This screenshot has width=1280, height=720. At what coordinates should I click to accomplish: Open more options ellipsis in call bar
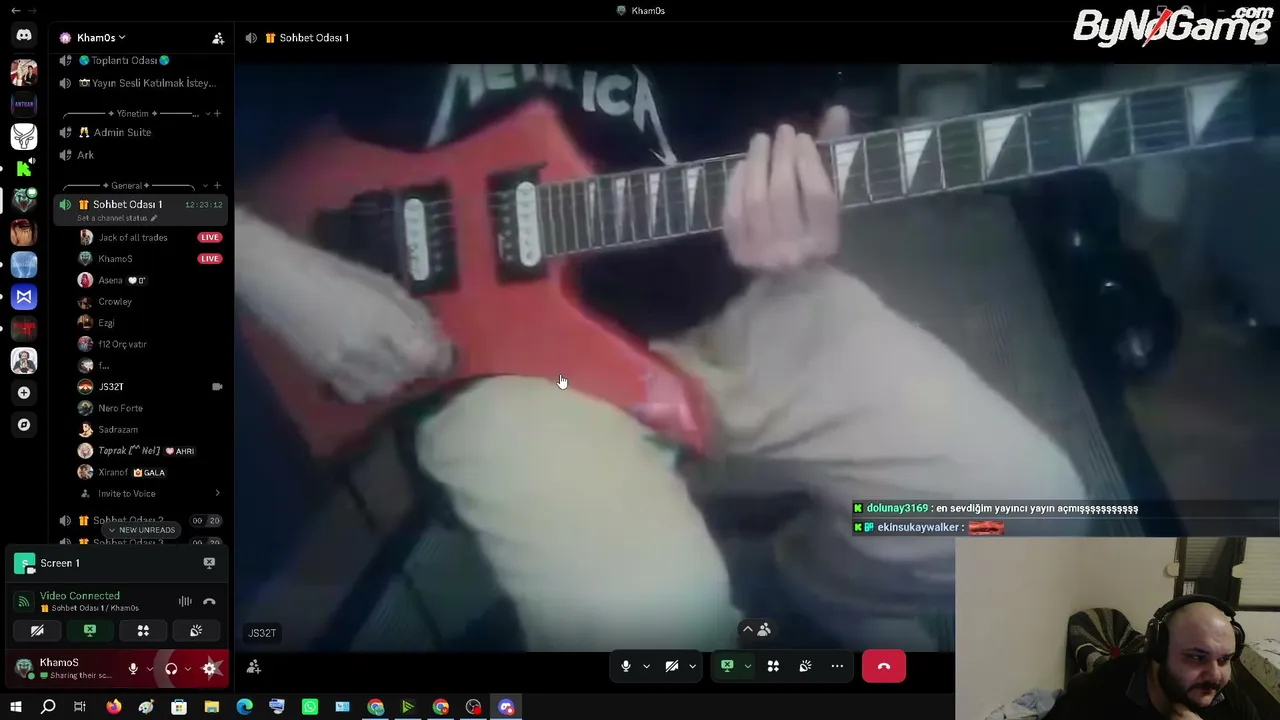[x=837, y=666]
